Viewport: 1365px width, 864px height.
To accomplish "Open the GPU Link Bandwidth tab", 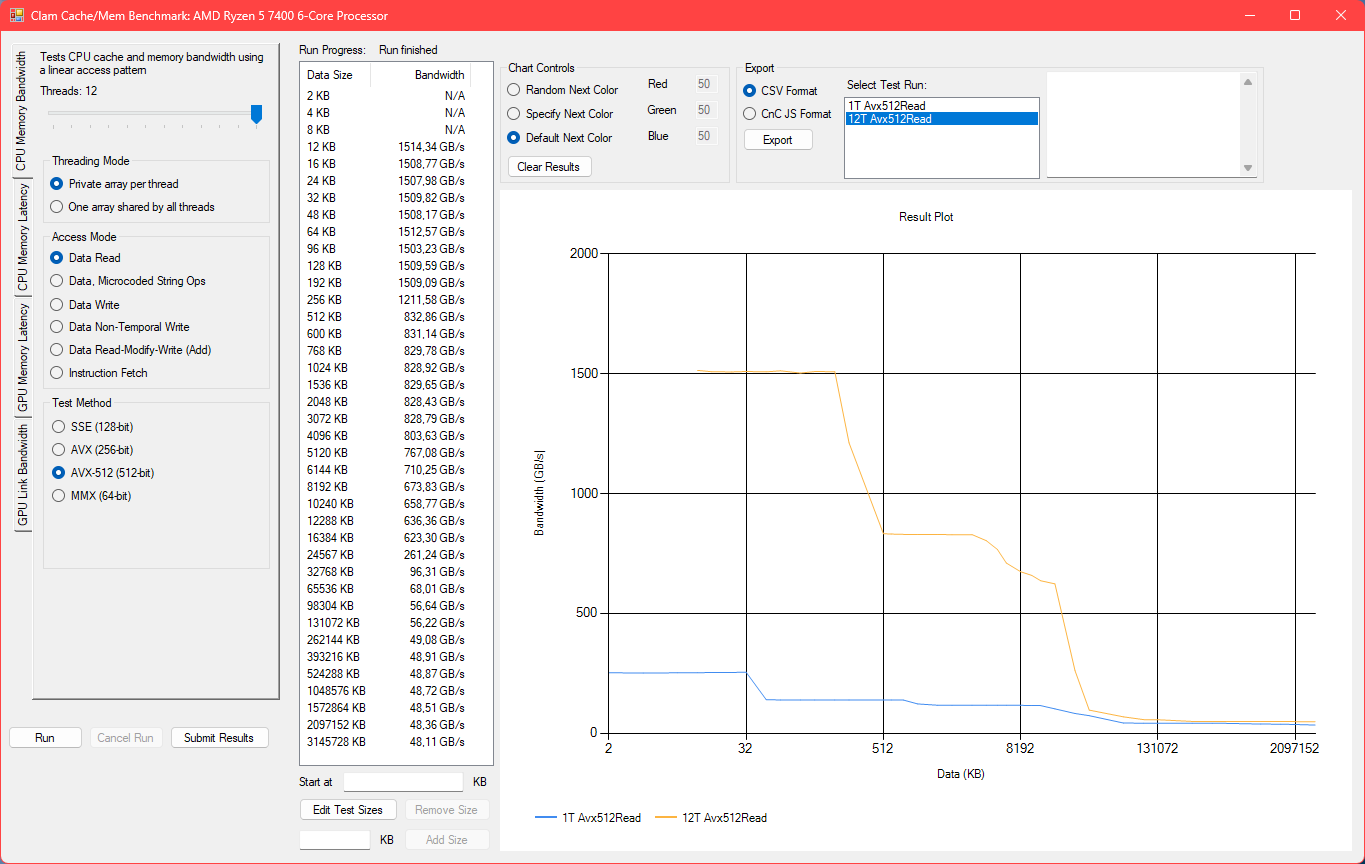I will (x=22, y=475).
